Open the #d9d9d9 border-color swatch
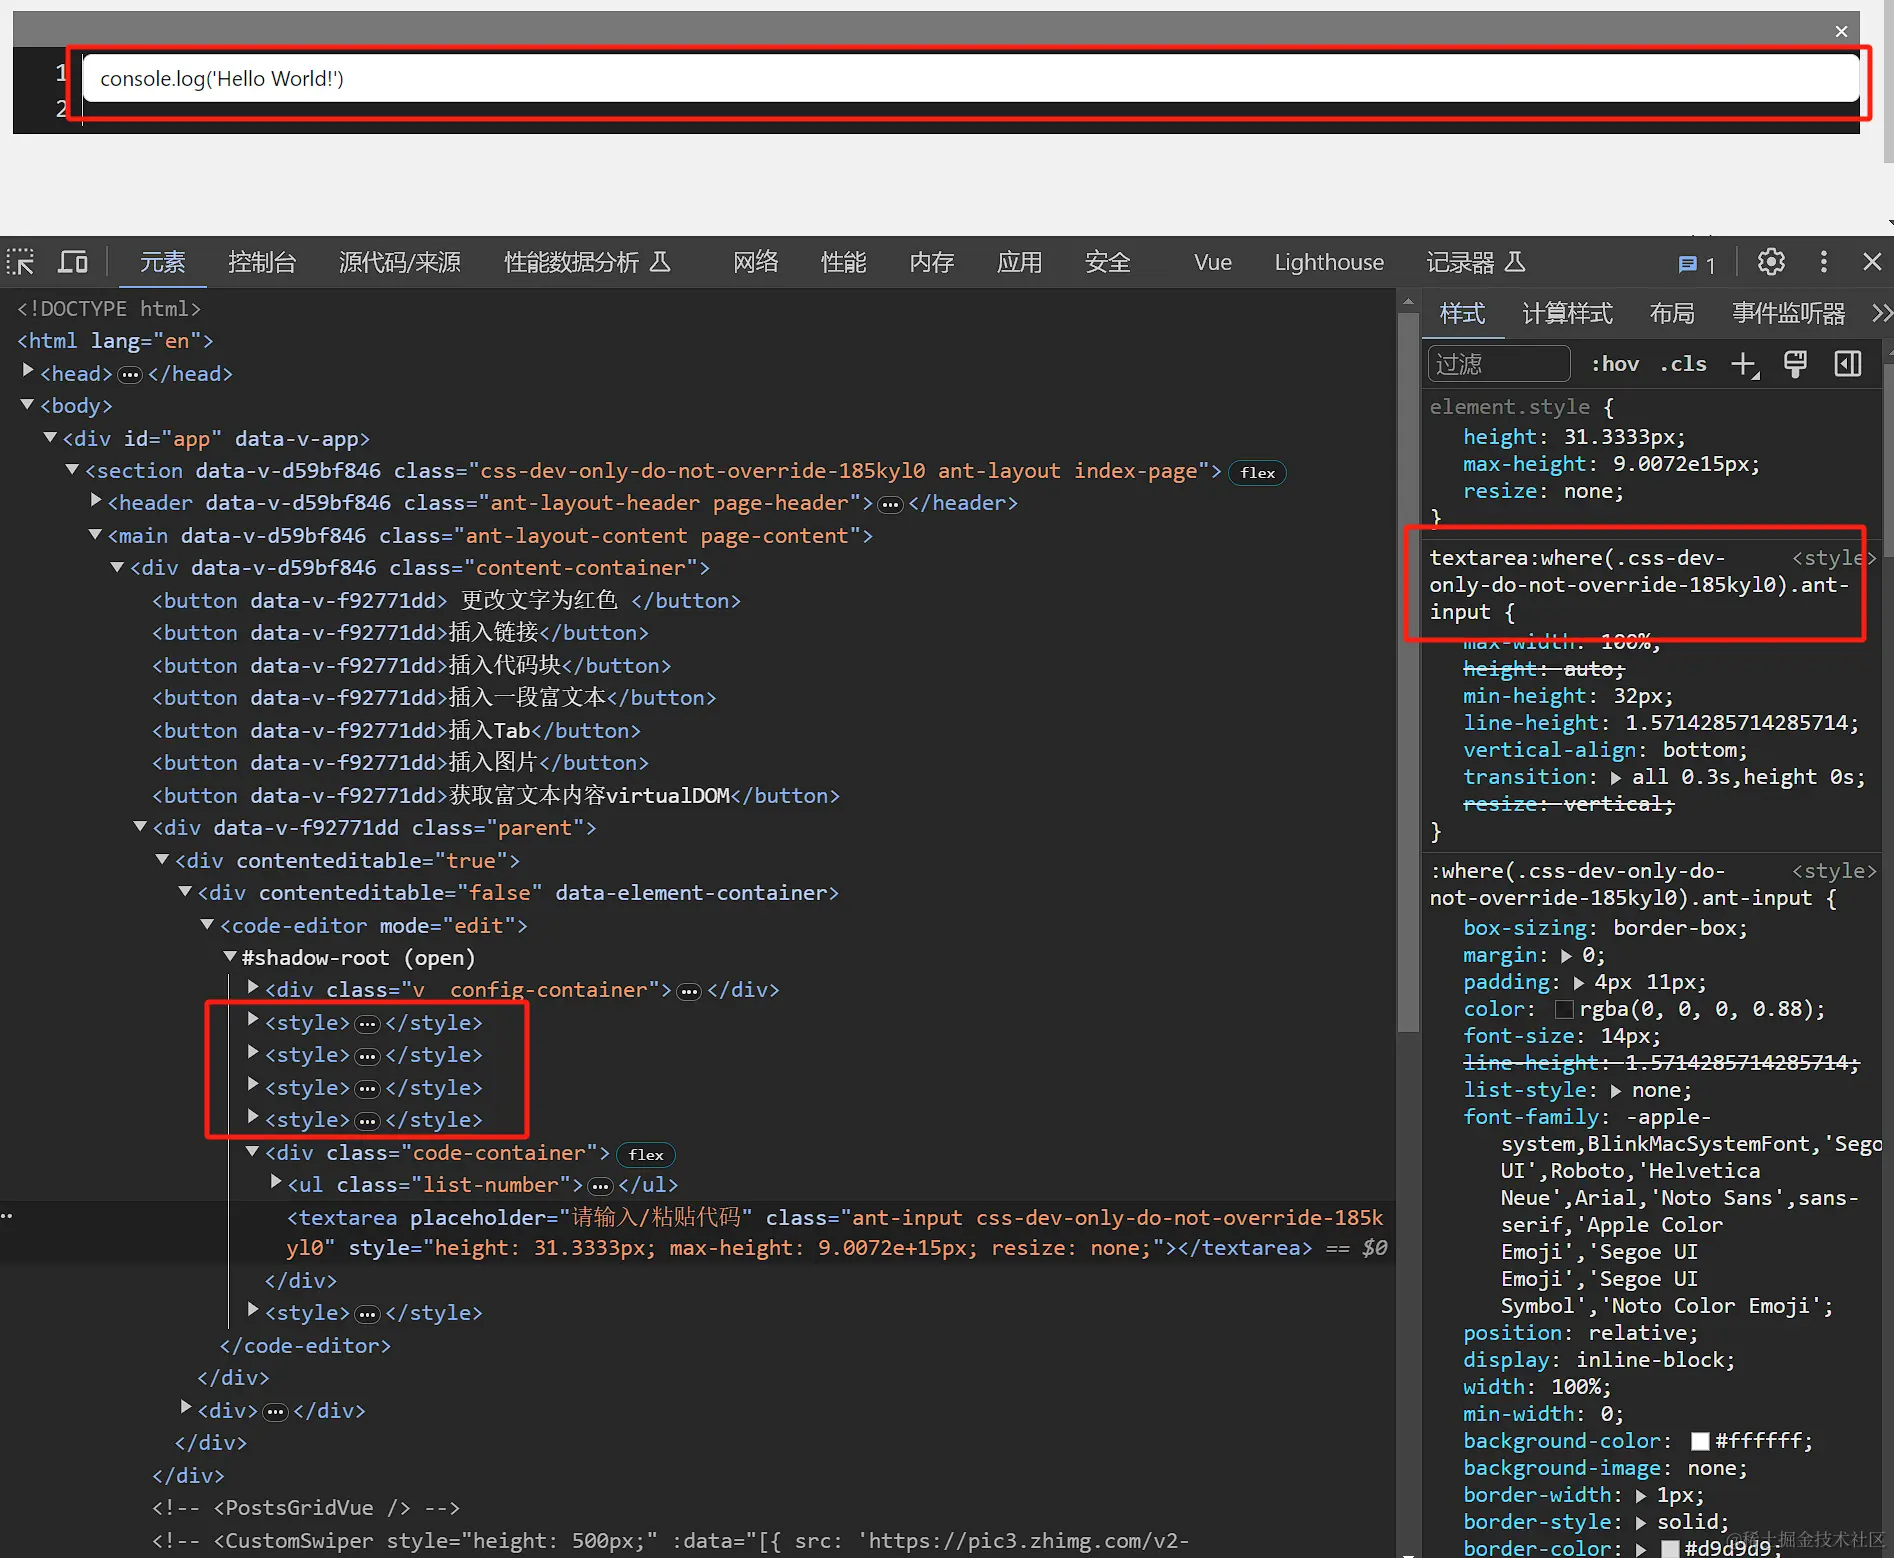Viewport: 1894px width, 1558px height. point(1670,1549)
